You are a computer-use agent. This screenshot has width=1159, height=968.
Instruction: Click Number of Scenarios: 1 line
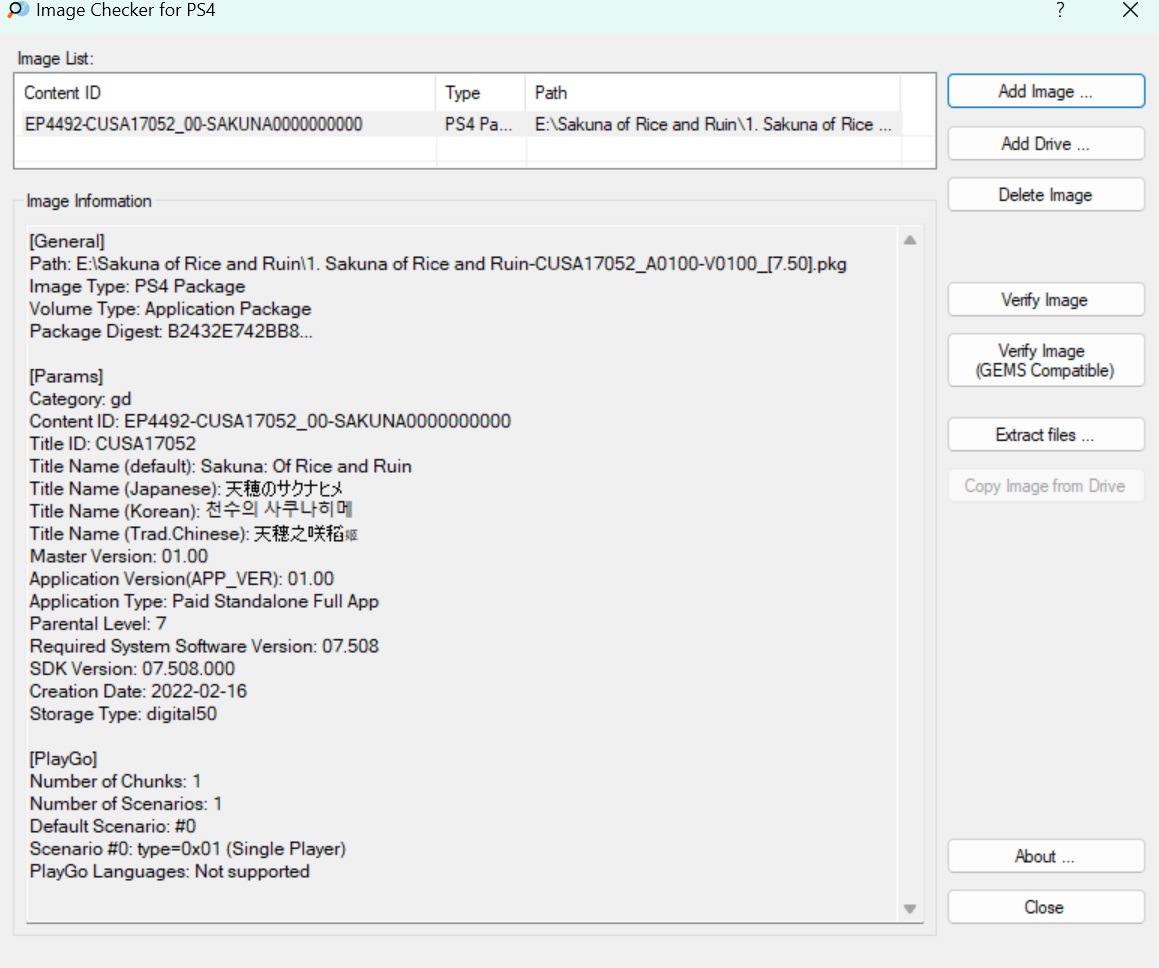point(126,804)
